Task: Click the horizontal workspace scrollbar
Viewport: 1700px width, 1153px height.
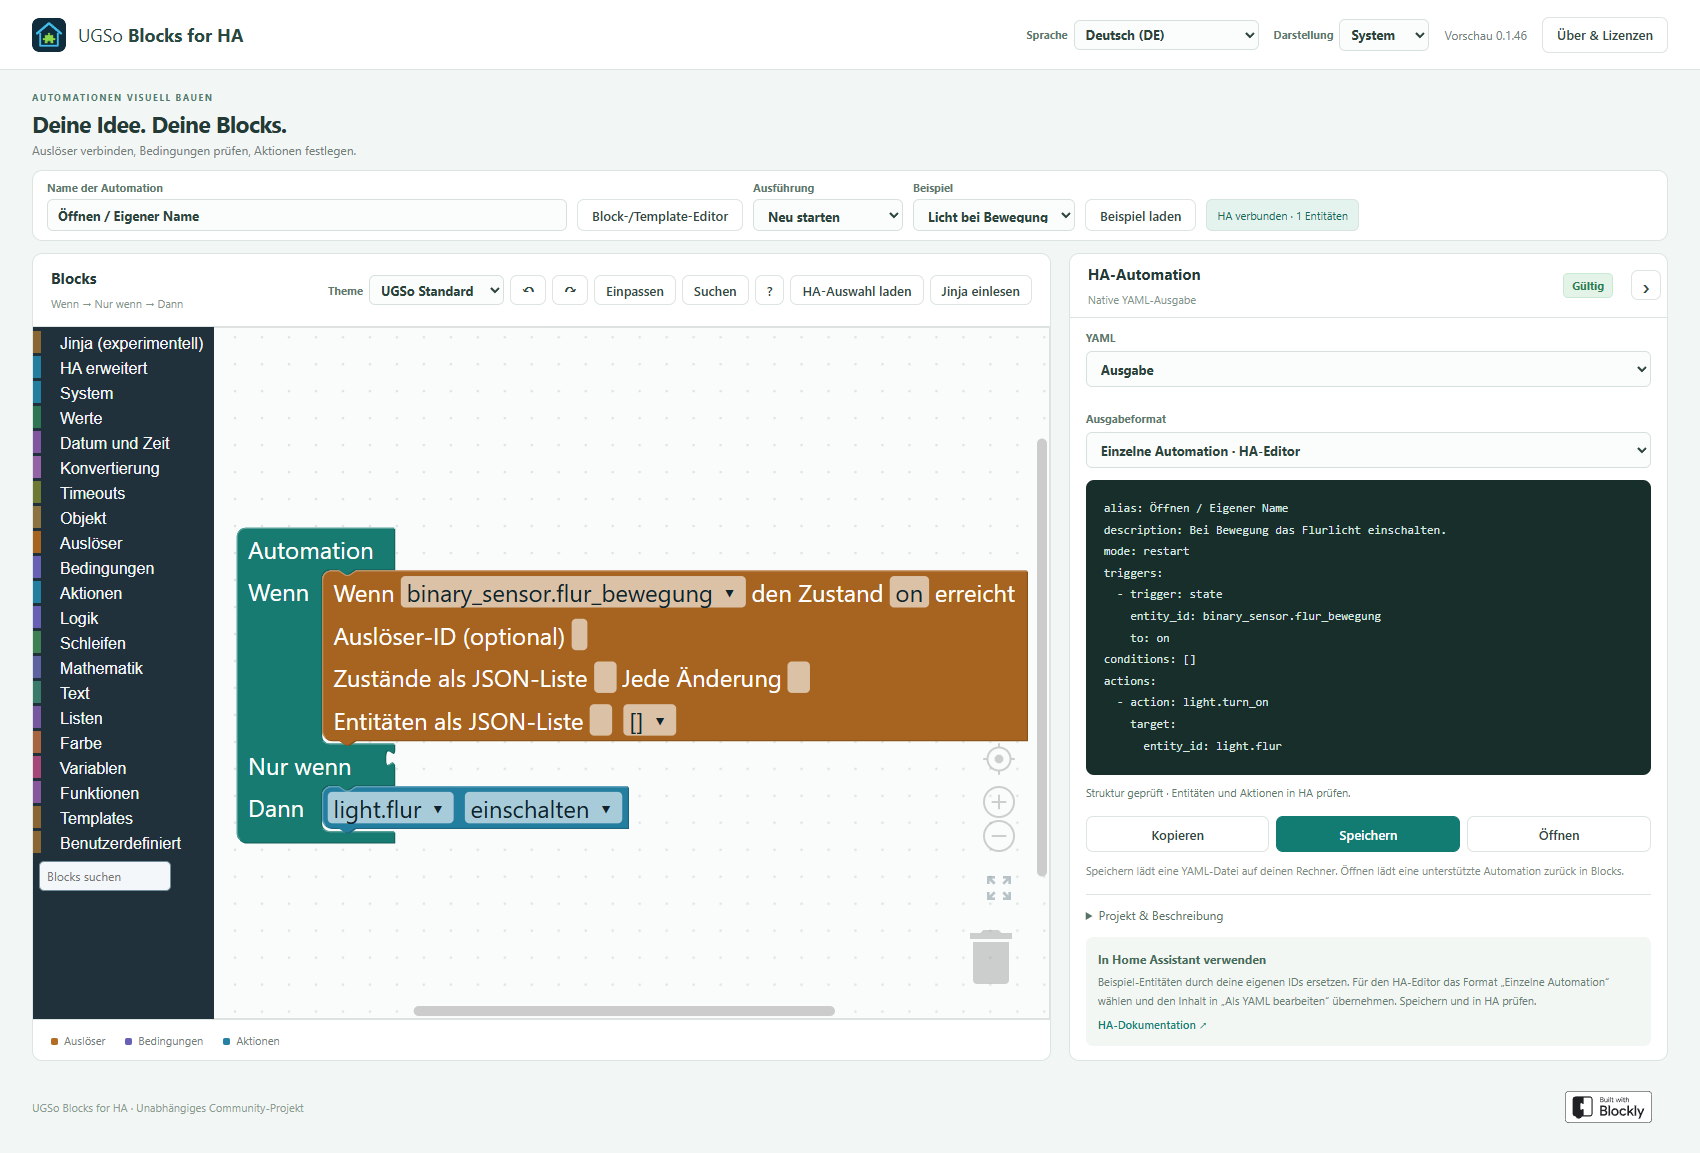Action: [624, 1011]
